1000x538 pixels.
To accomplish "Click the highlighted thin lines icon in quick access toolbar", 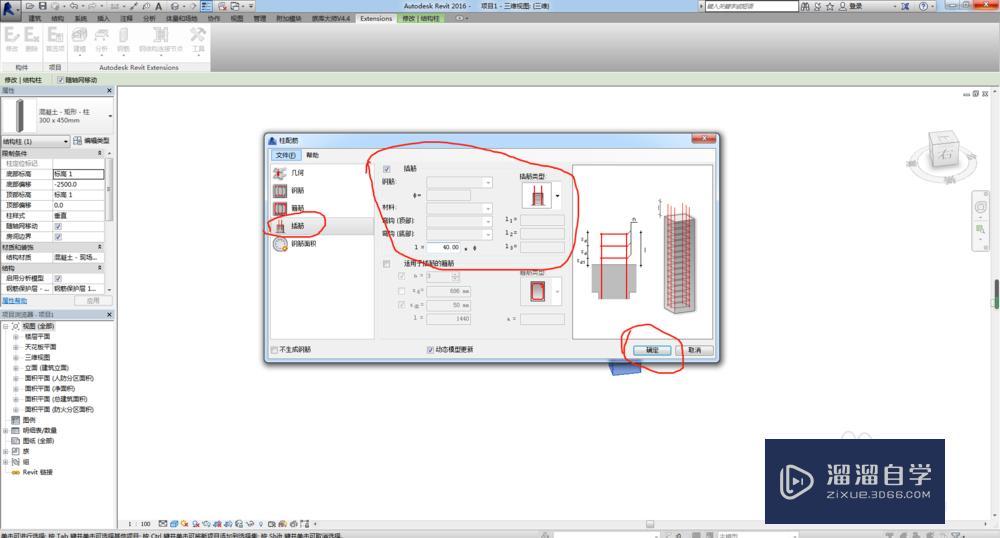I will (x=207, y=6).
